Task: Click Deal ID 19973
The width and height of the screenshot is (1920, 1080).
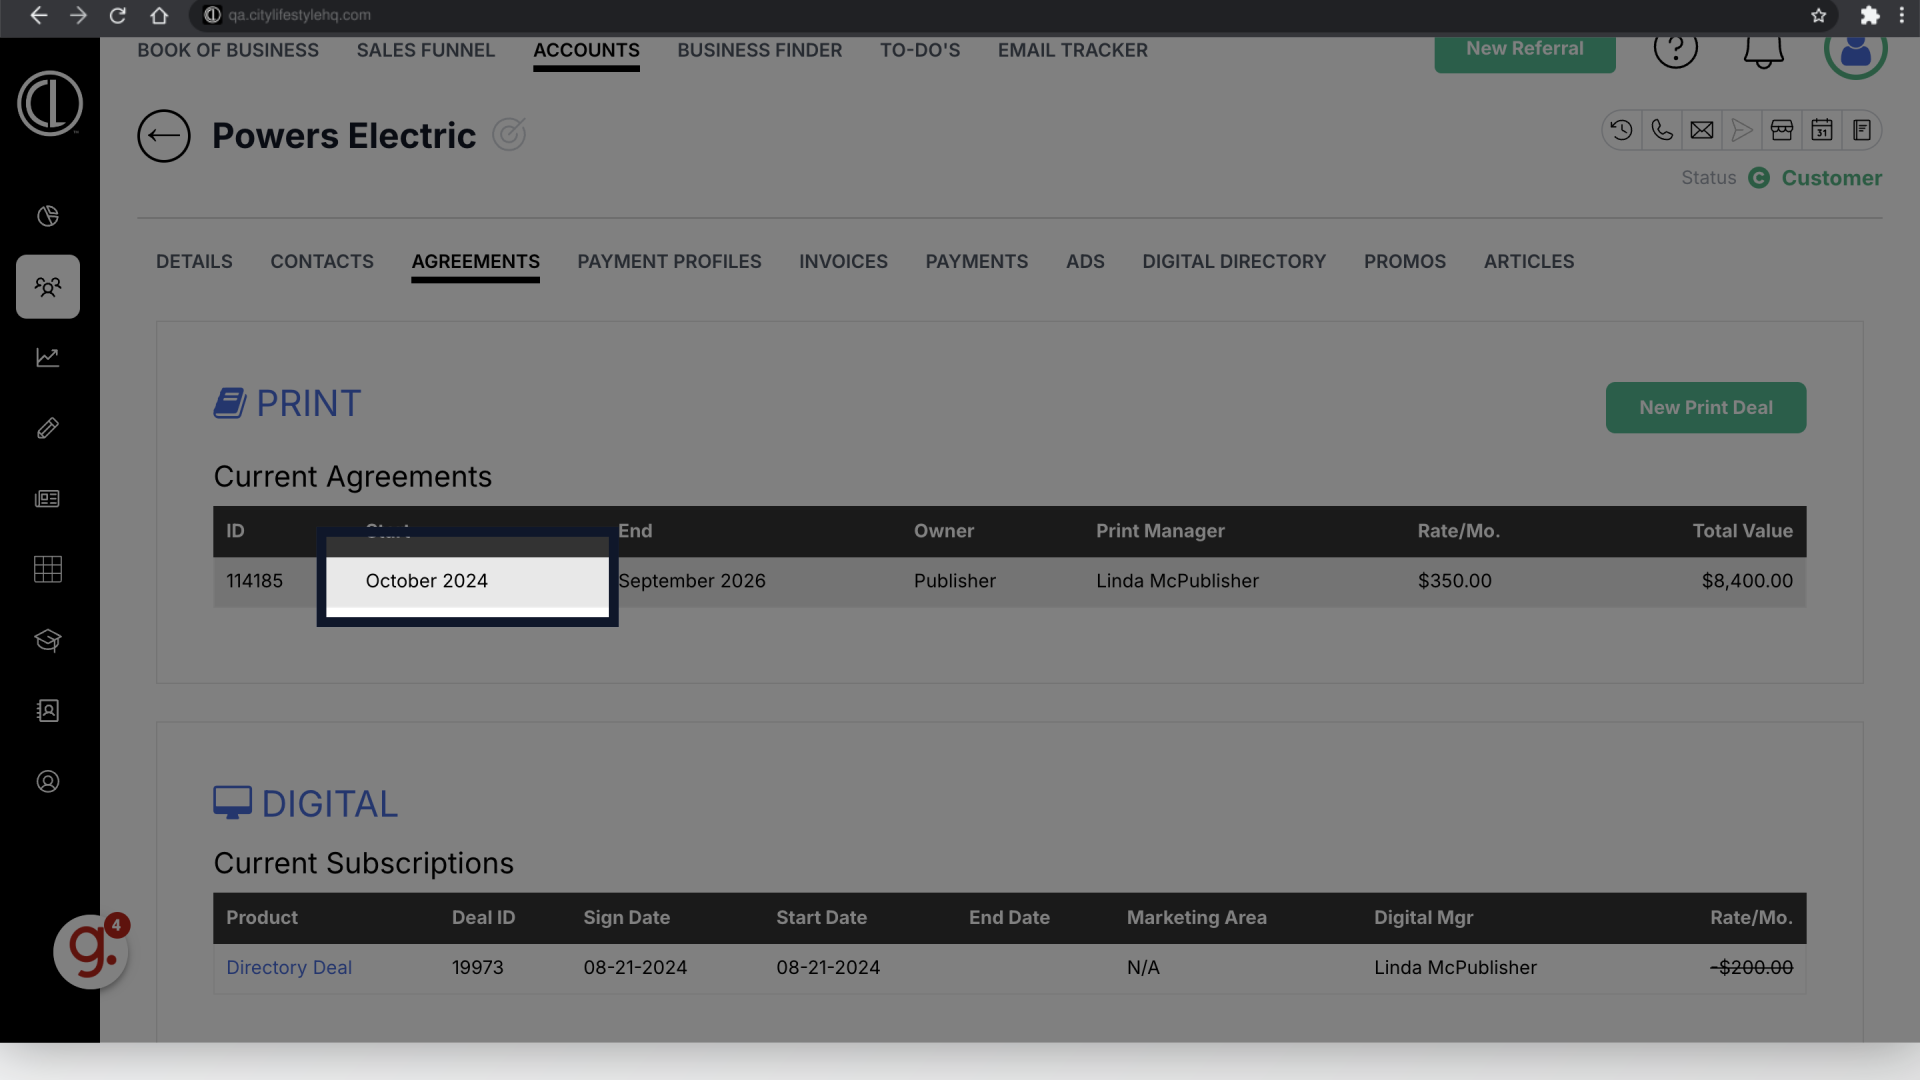Action: pos(478,968)
